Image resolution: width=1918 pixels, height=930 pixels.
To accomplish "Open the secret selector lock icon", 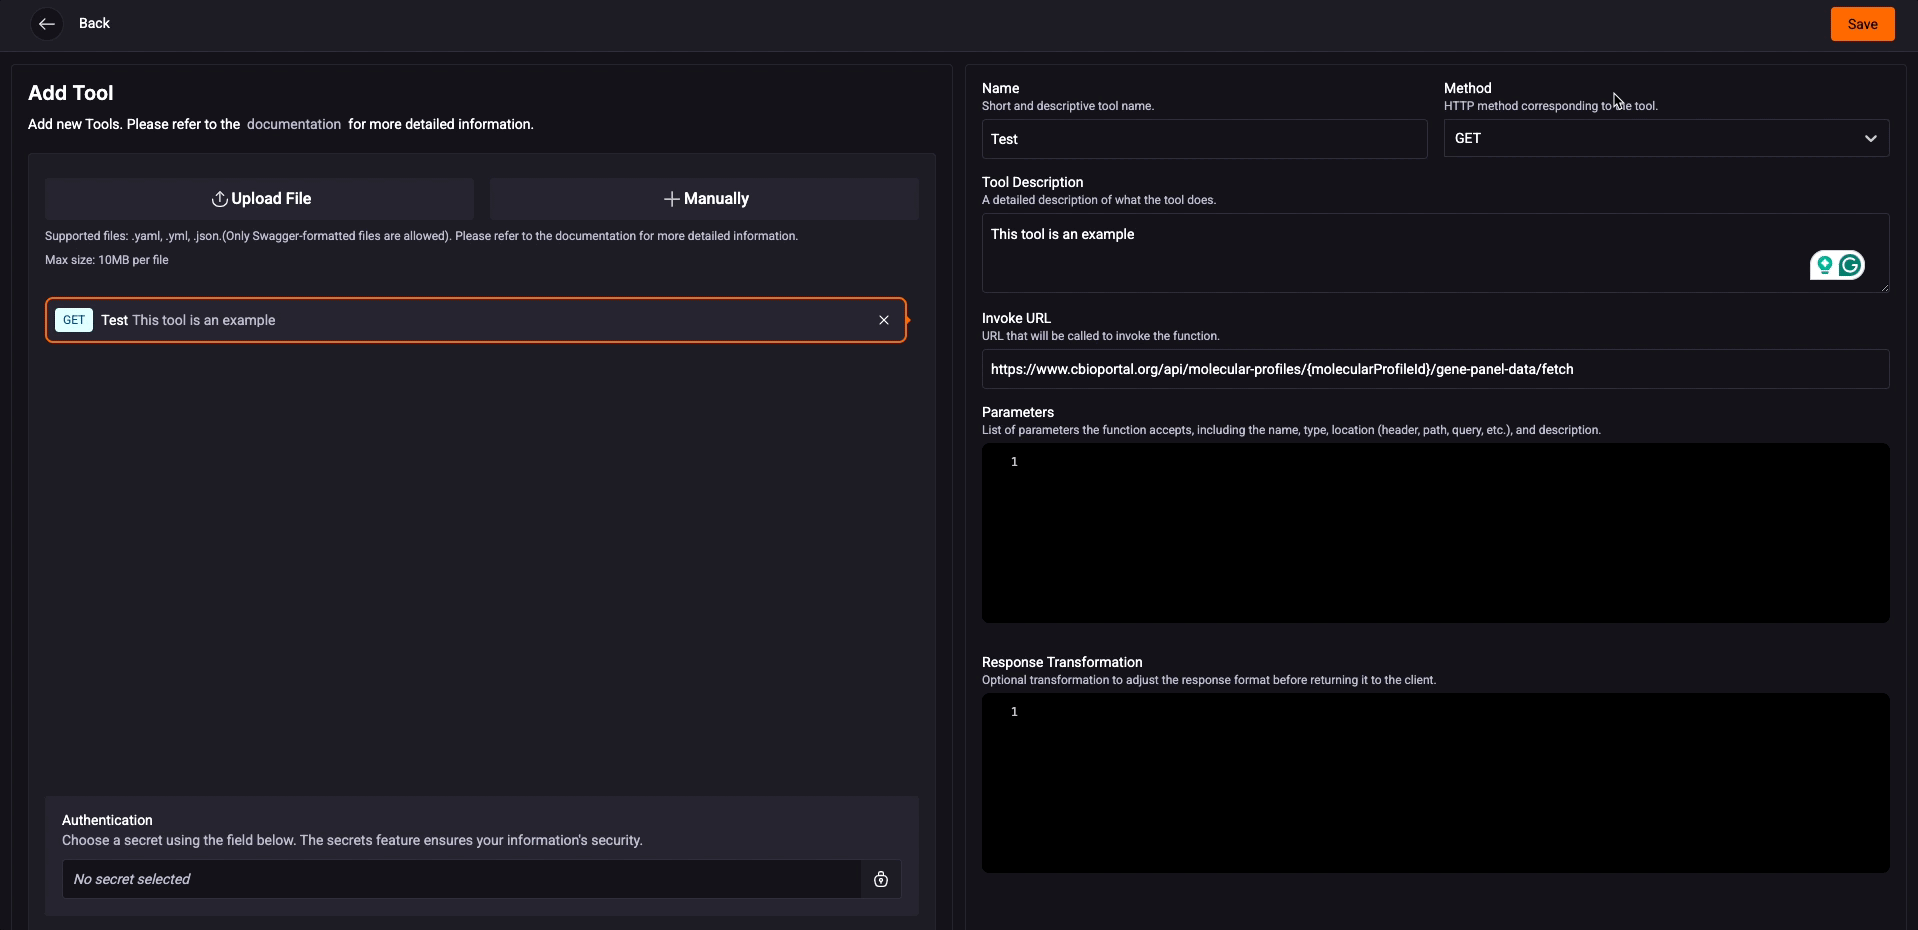I will pos(880,879).
